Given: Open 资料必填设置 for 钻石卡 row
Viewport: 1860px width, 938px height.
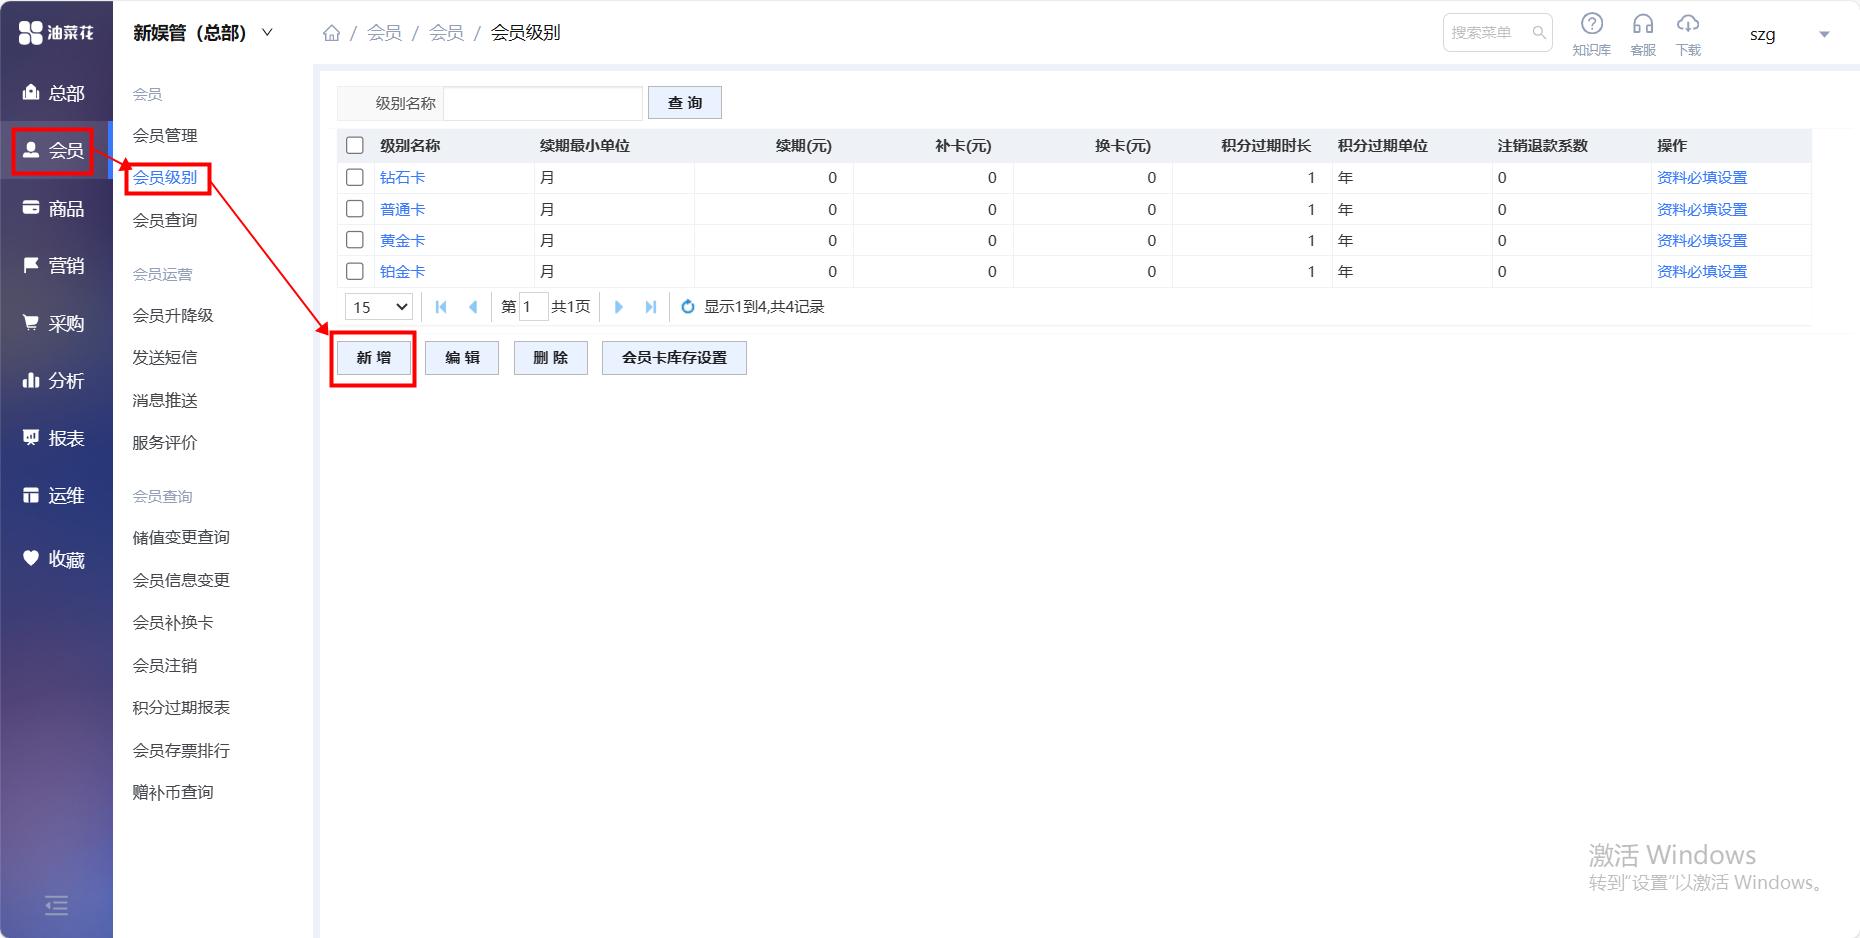Looking at the screenshot, I should click(1702, 177).
